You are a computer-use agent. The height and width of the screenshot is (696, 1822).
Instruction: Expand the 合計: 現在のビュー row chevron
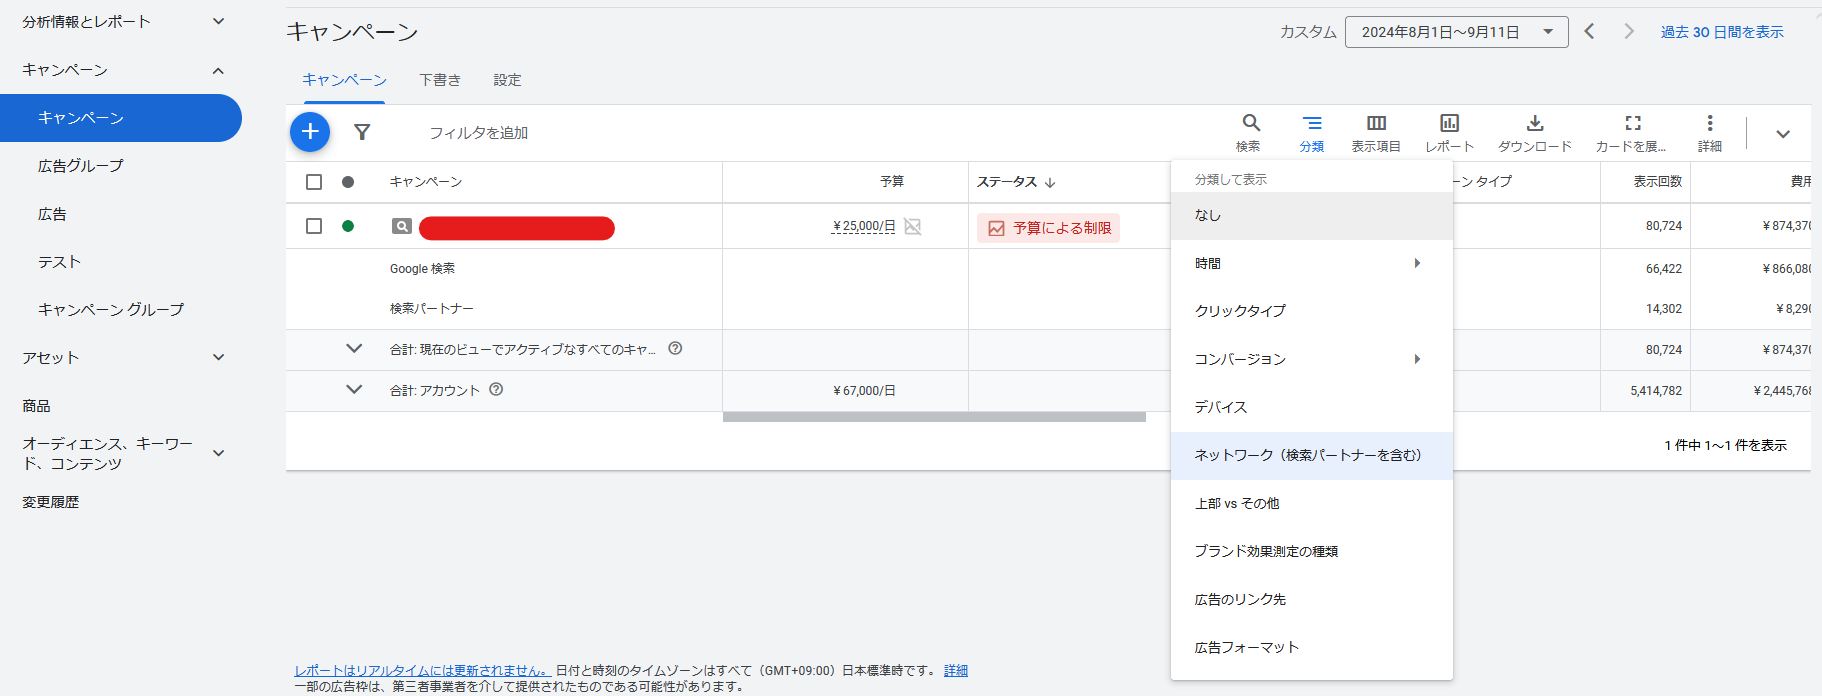pos(354,349)
